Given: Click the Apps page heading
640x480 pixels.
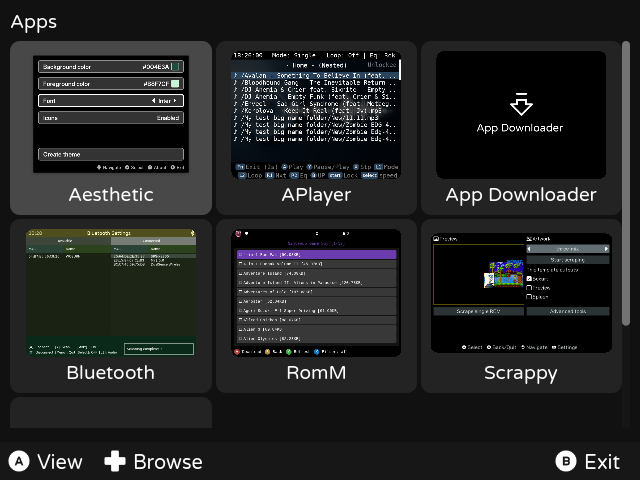Looking at the screenshot, I should (x=34, y=22).
